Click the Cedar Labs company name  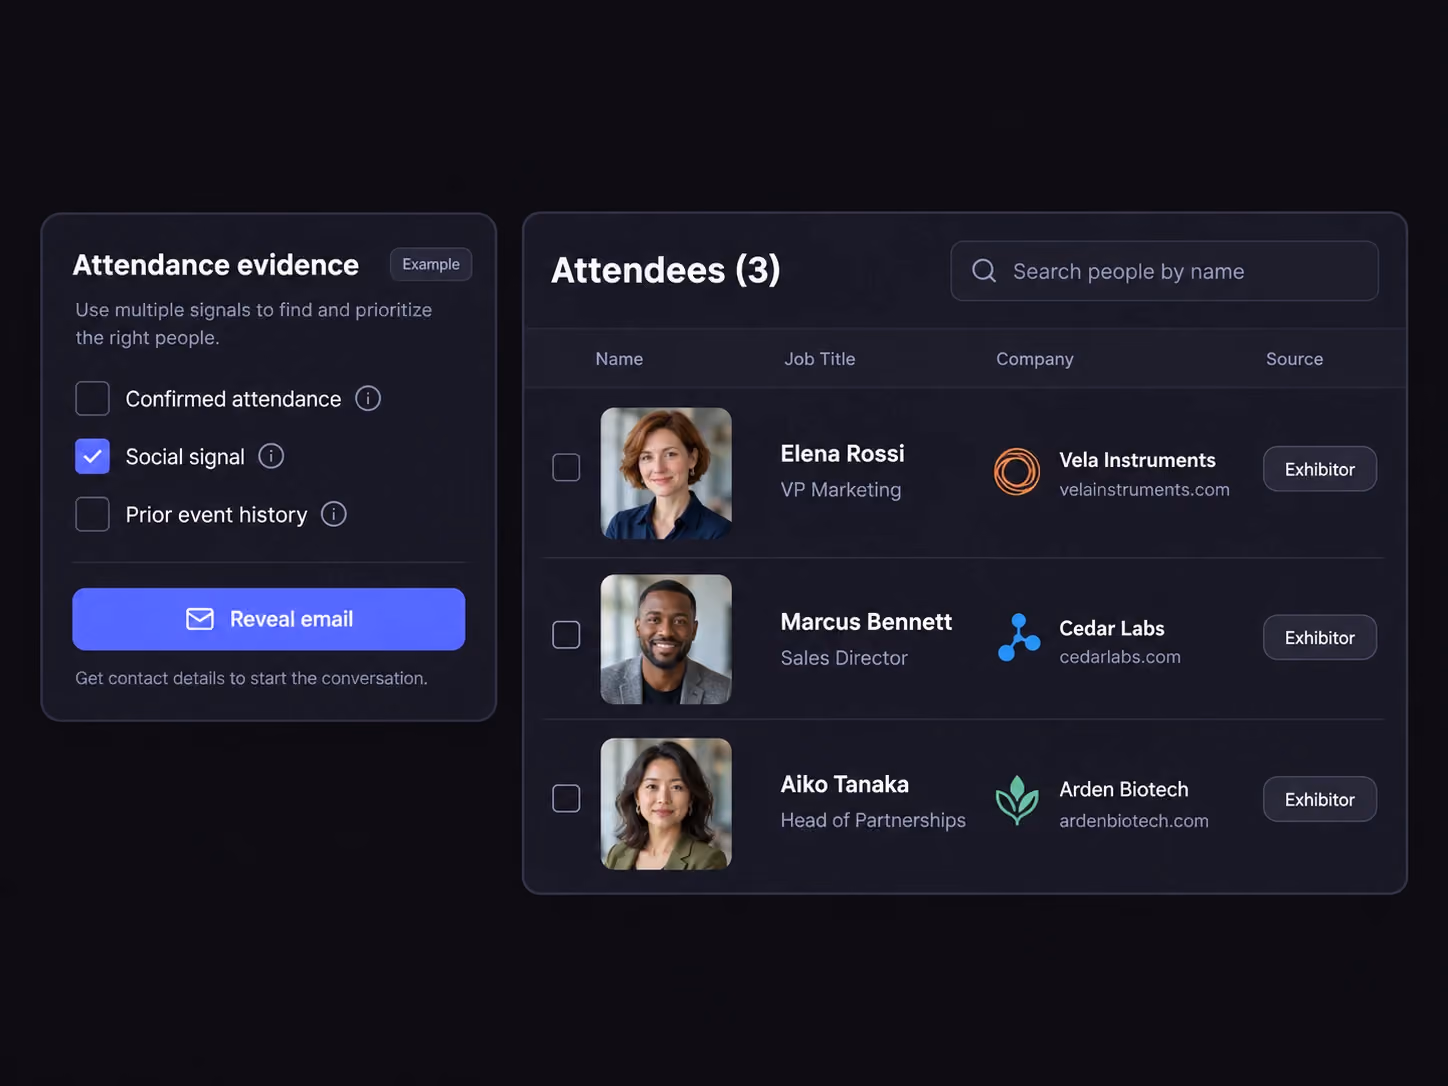point(1112,628)
